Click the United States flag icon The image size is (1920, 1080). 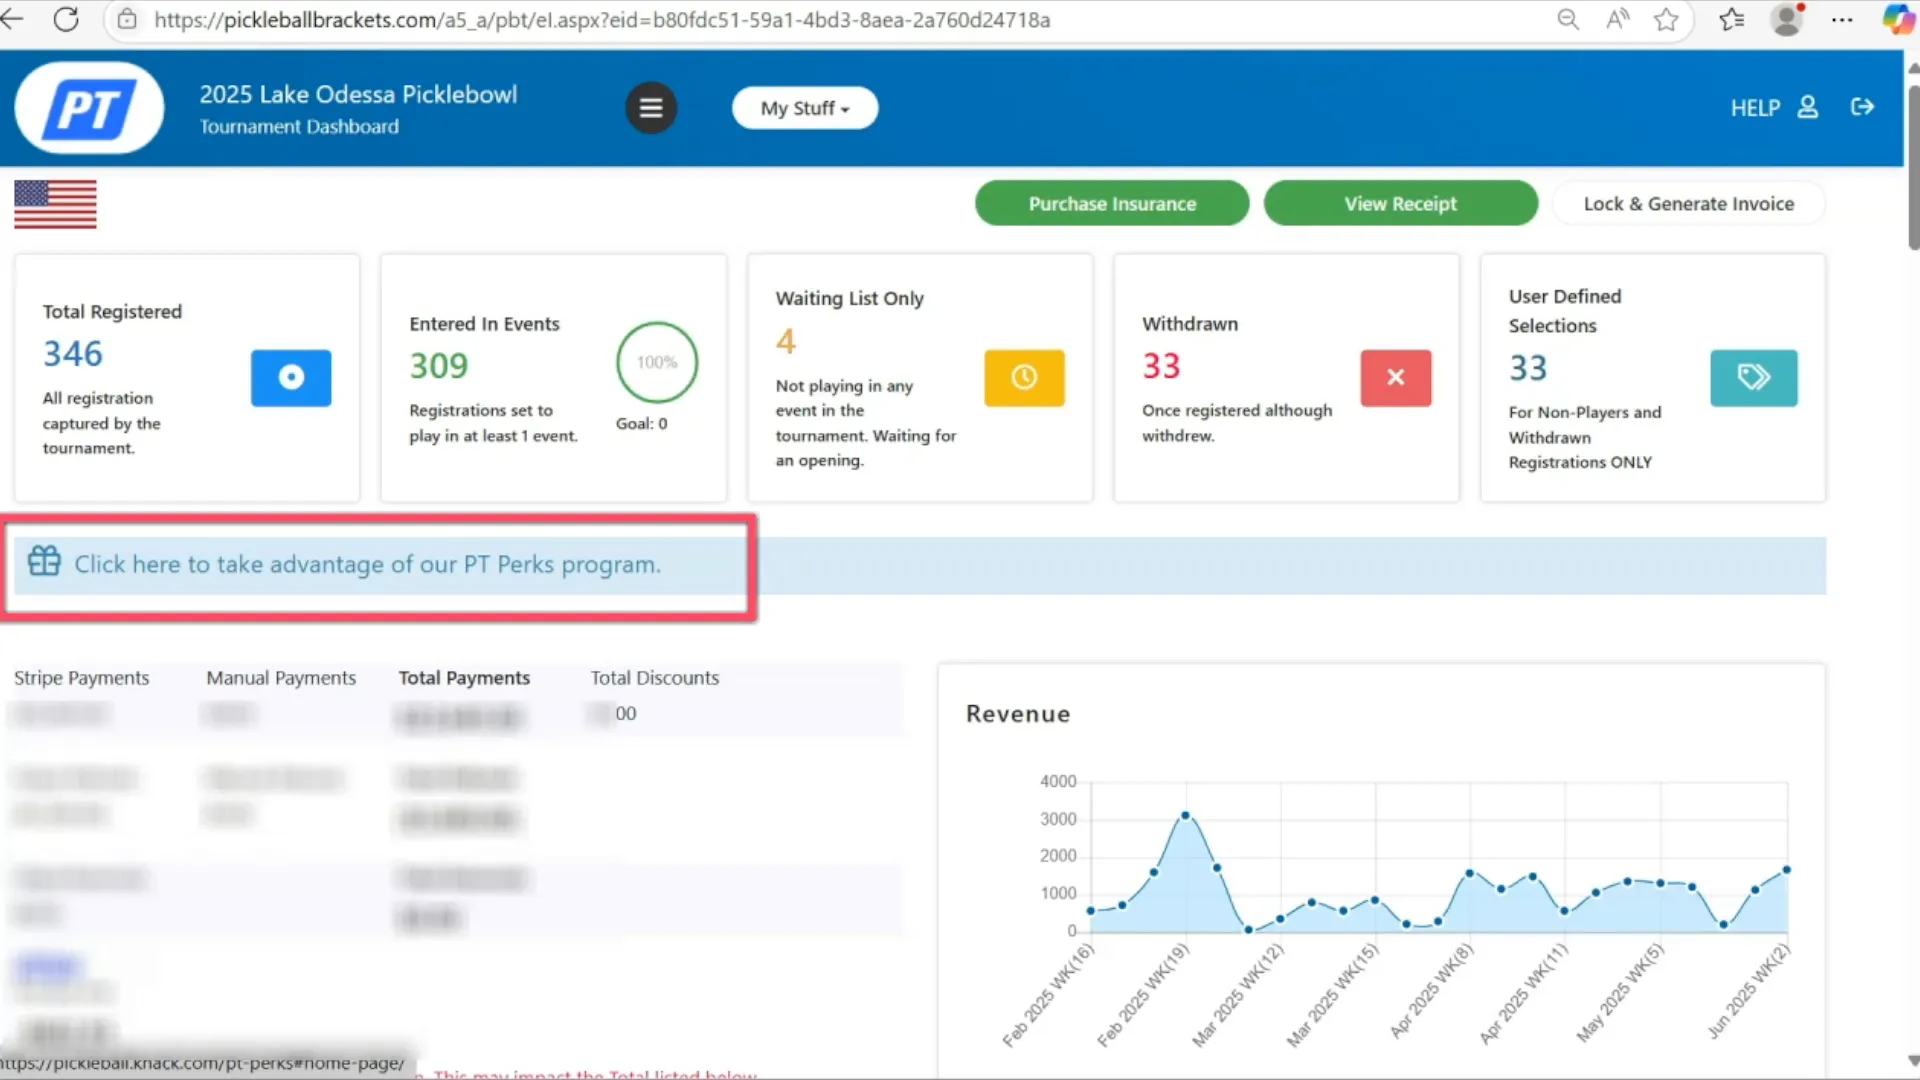tap(55, 204)
